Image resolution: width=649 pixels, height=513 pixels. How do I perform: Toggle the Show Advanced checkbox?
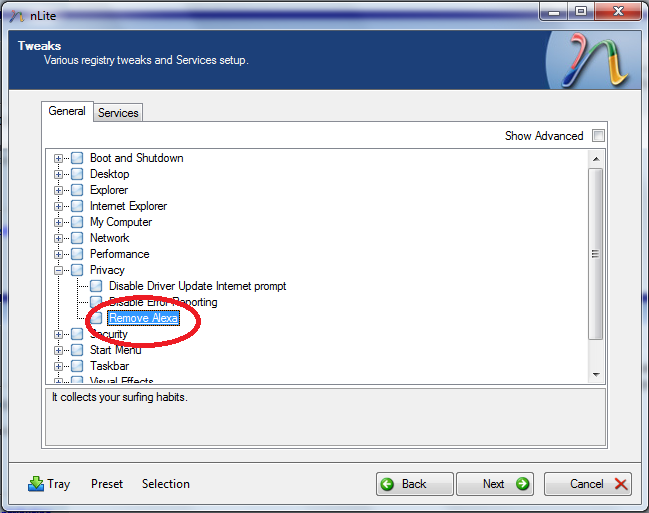[598, 135]
